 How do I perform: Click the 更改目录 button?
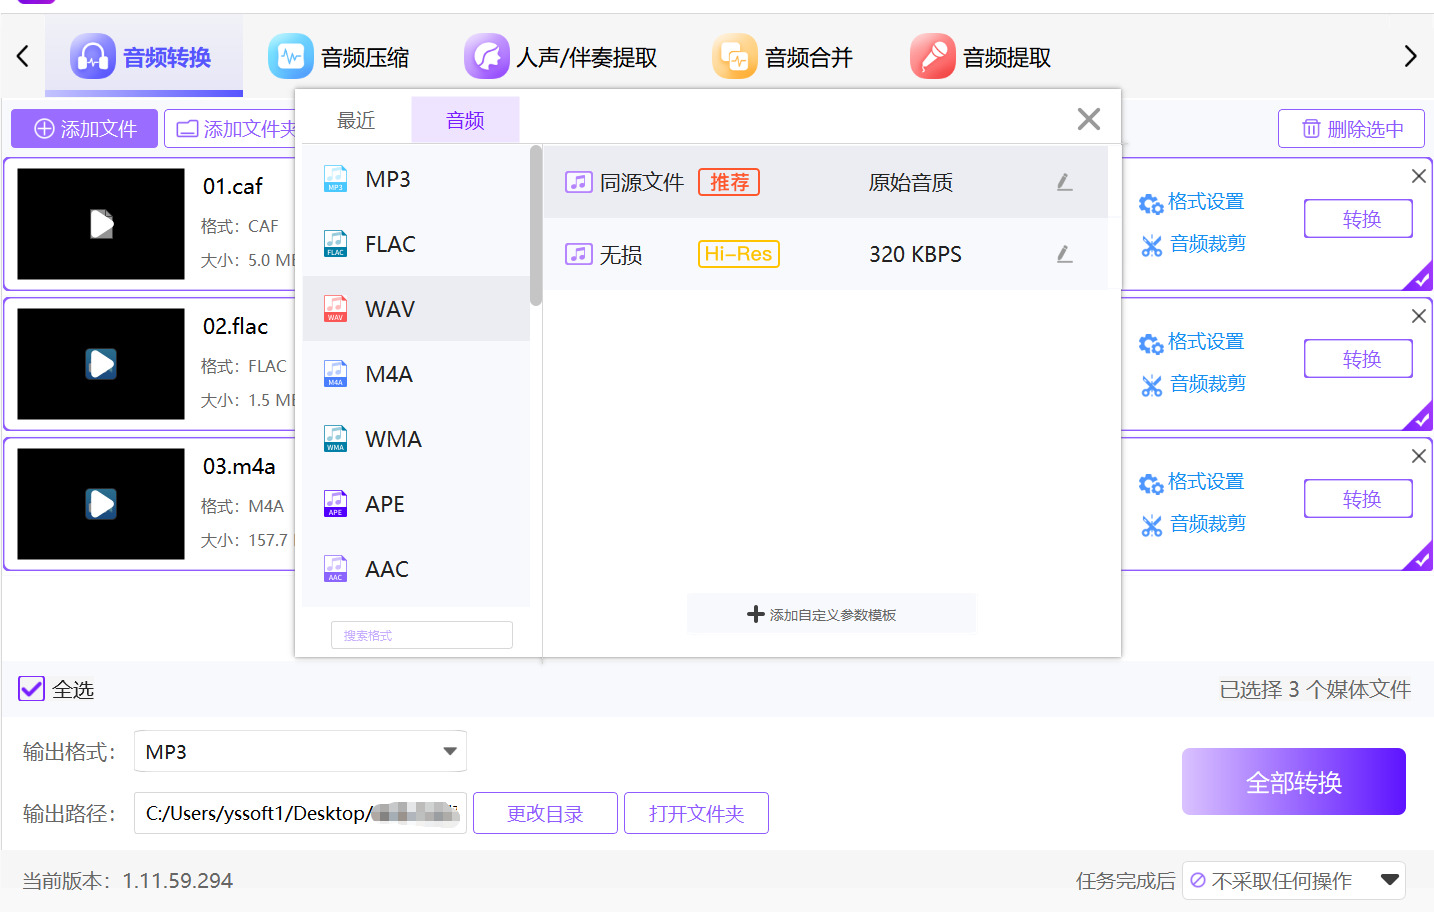(x=545, y=813)
